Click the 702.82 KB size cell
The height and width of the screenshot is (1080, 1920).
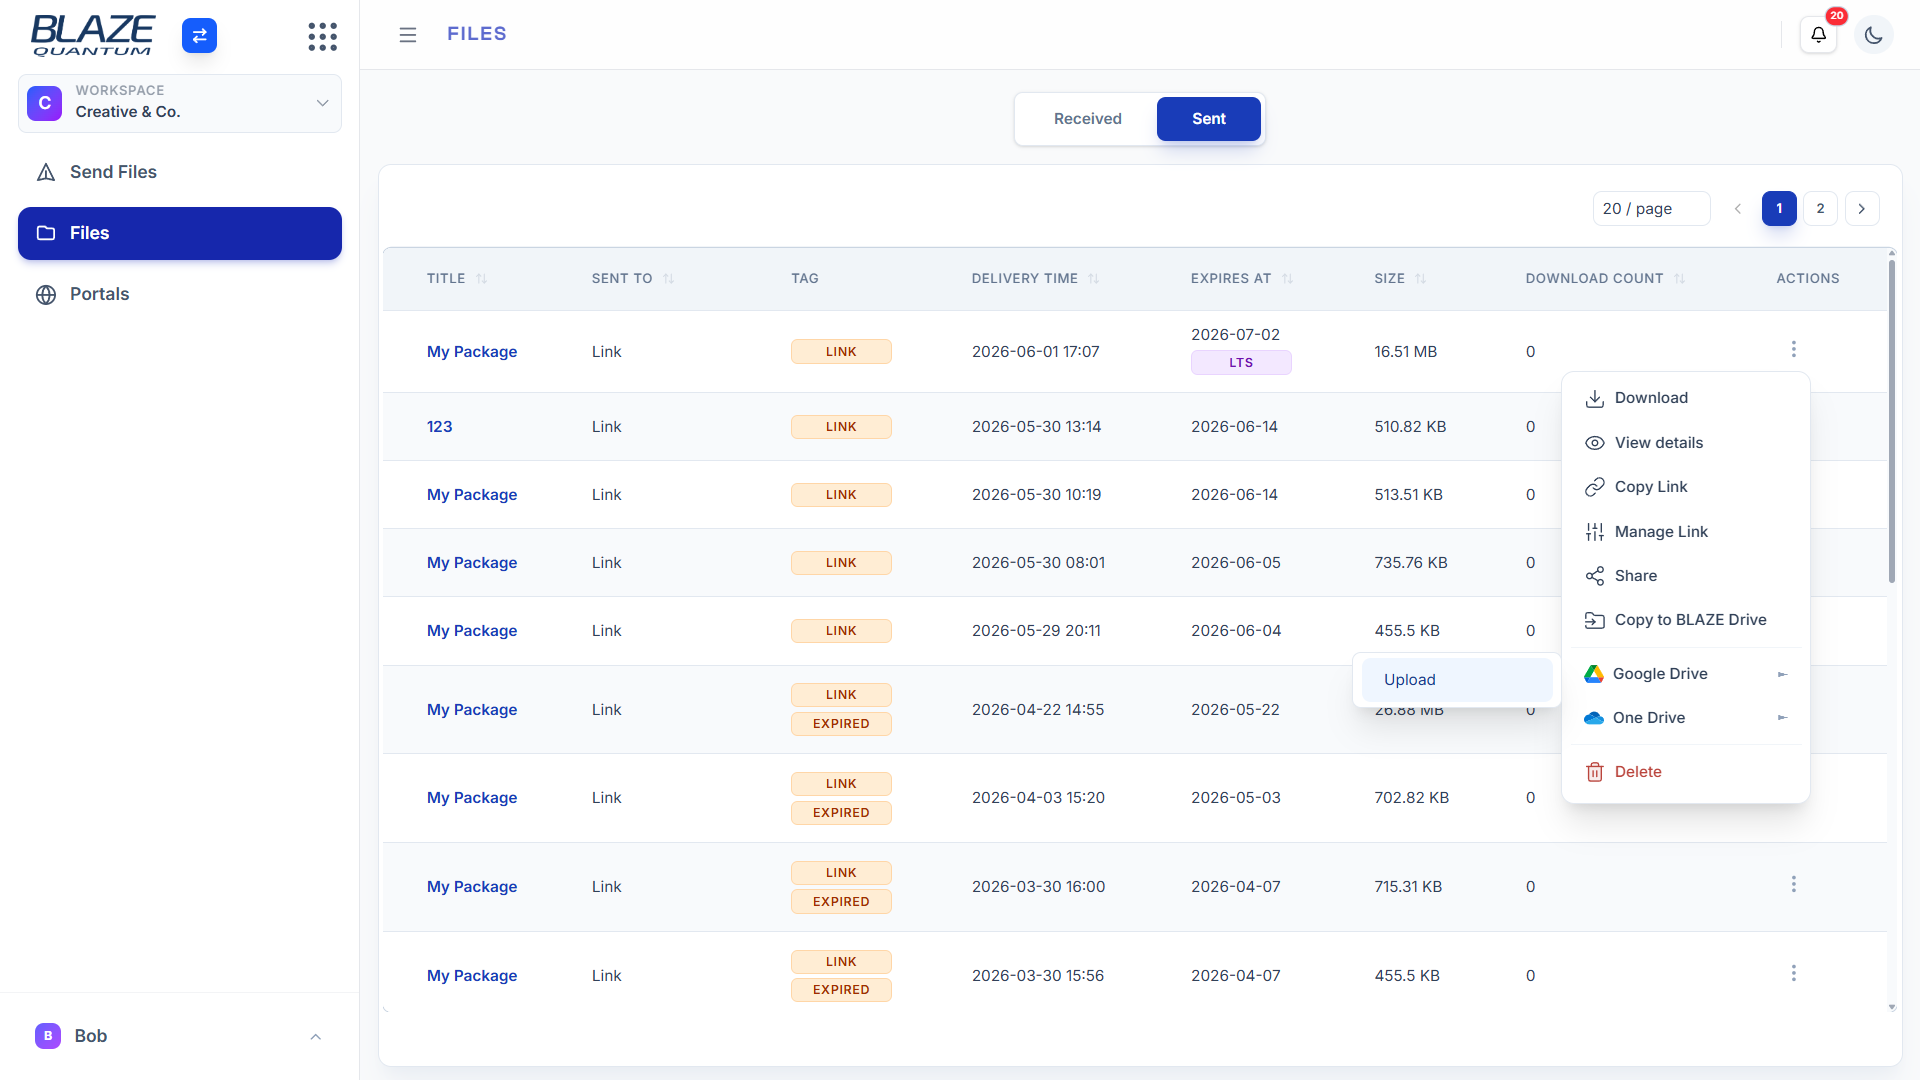tap(1411, 798)
